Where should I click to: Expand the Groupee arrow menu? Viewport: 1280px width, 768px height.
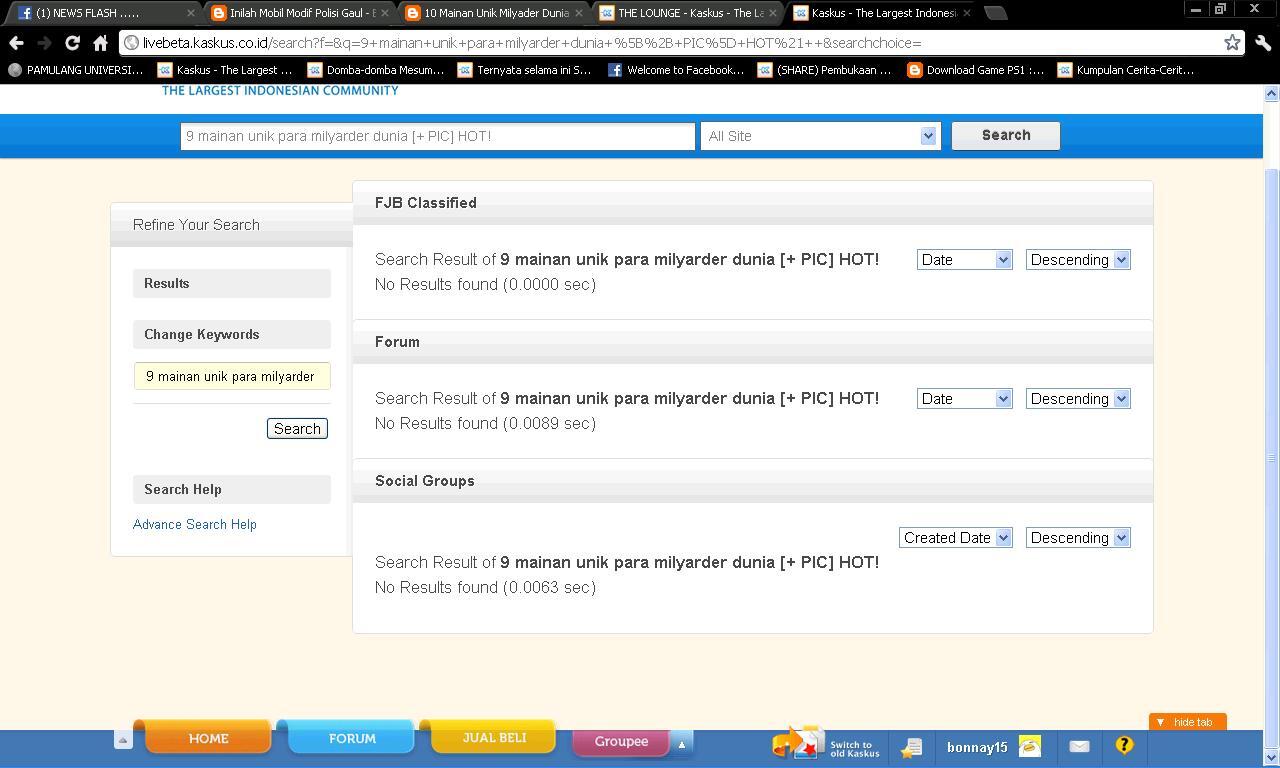point(682,744)
